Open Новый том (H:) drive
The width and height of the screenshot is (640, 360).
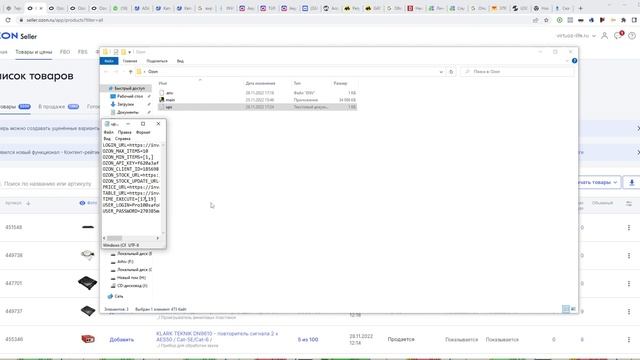[131, 278]
